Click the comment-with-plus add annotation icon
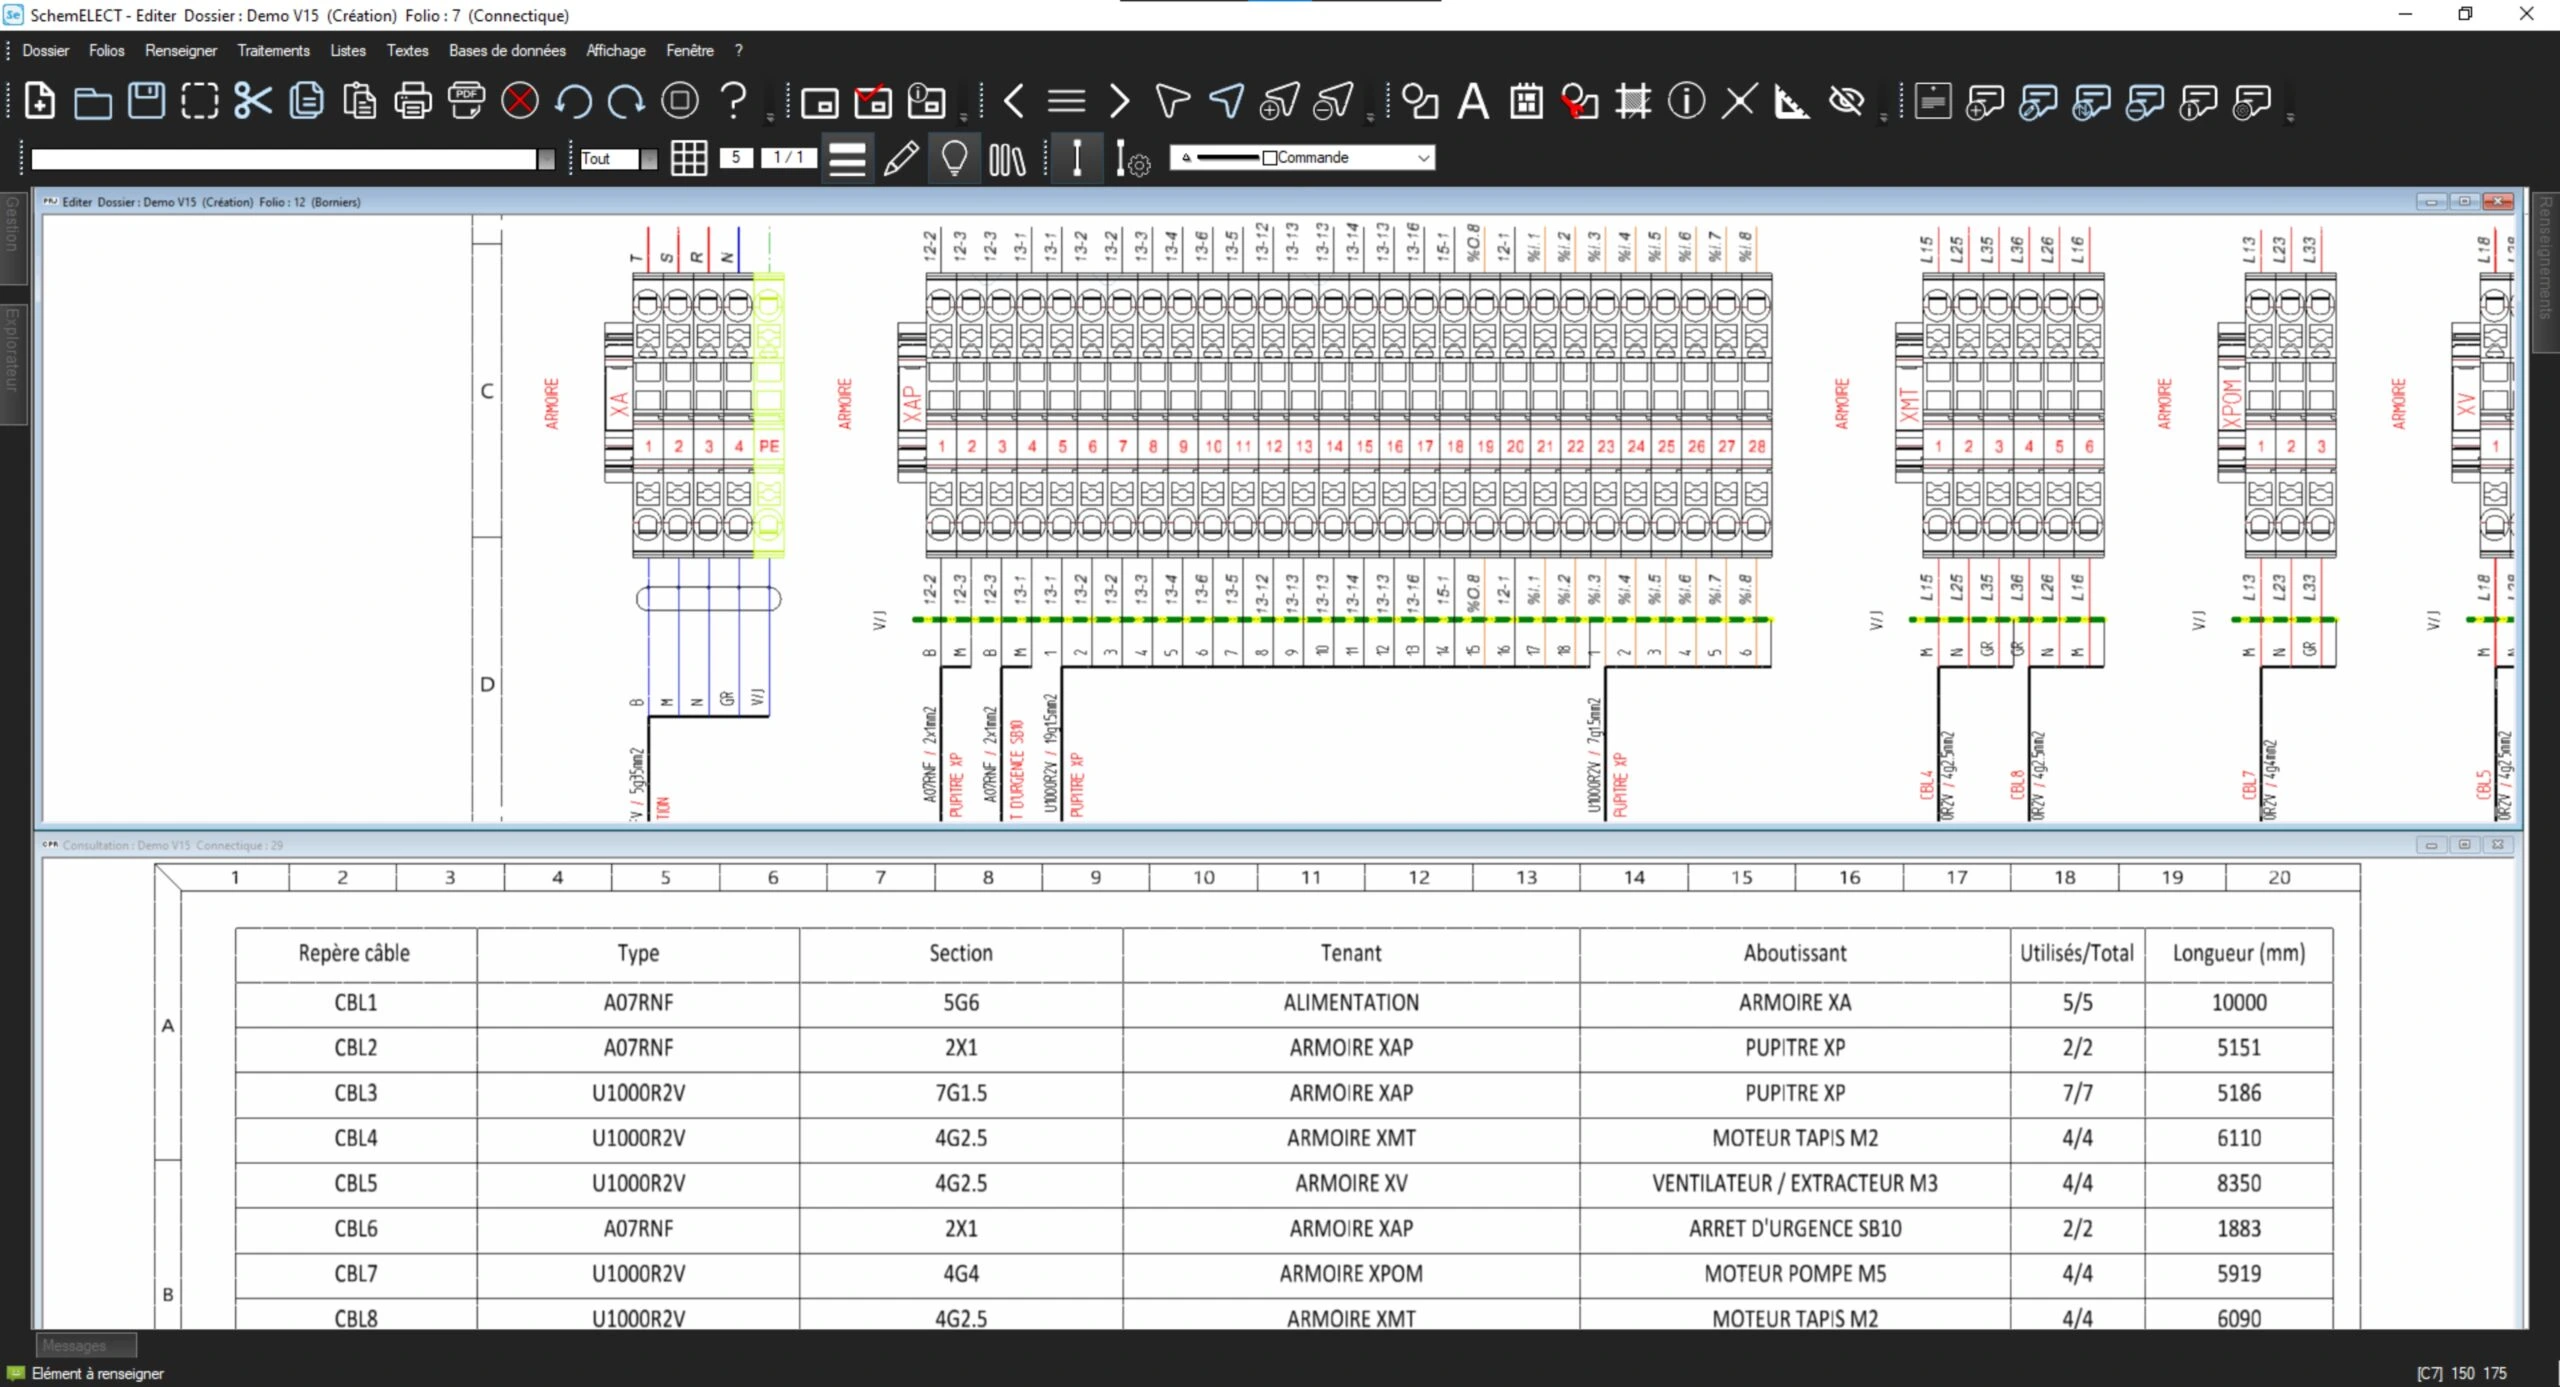 point(1984,101)
